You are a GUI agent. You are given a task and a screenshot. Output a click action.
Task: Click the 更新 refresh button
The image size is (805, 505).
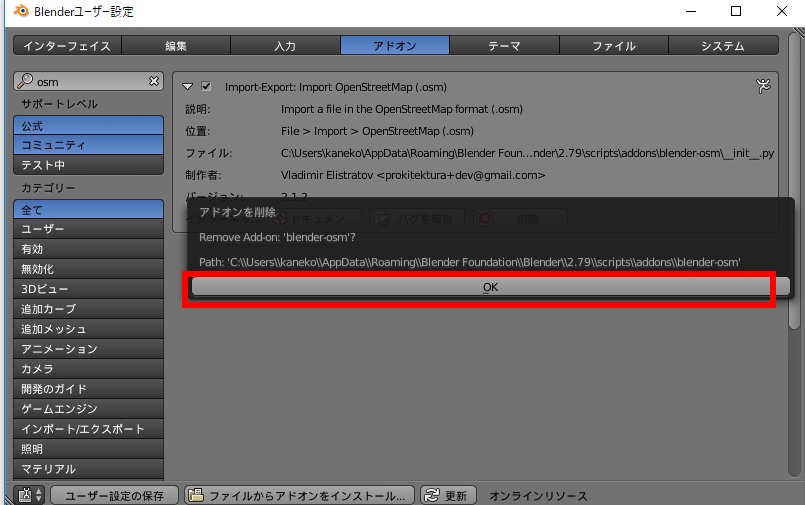(448, 496)
